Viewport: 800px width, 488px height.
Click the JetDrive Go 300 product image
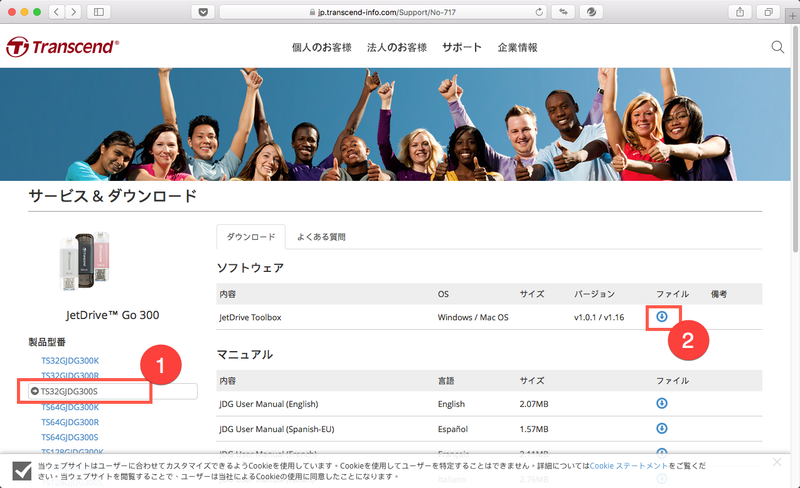coord(85,261)
